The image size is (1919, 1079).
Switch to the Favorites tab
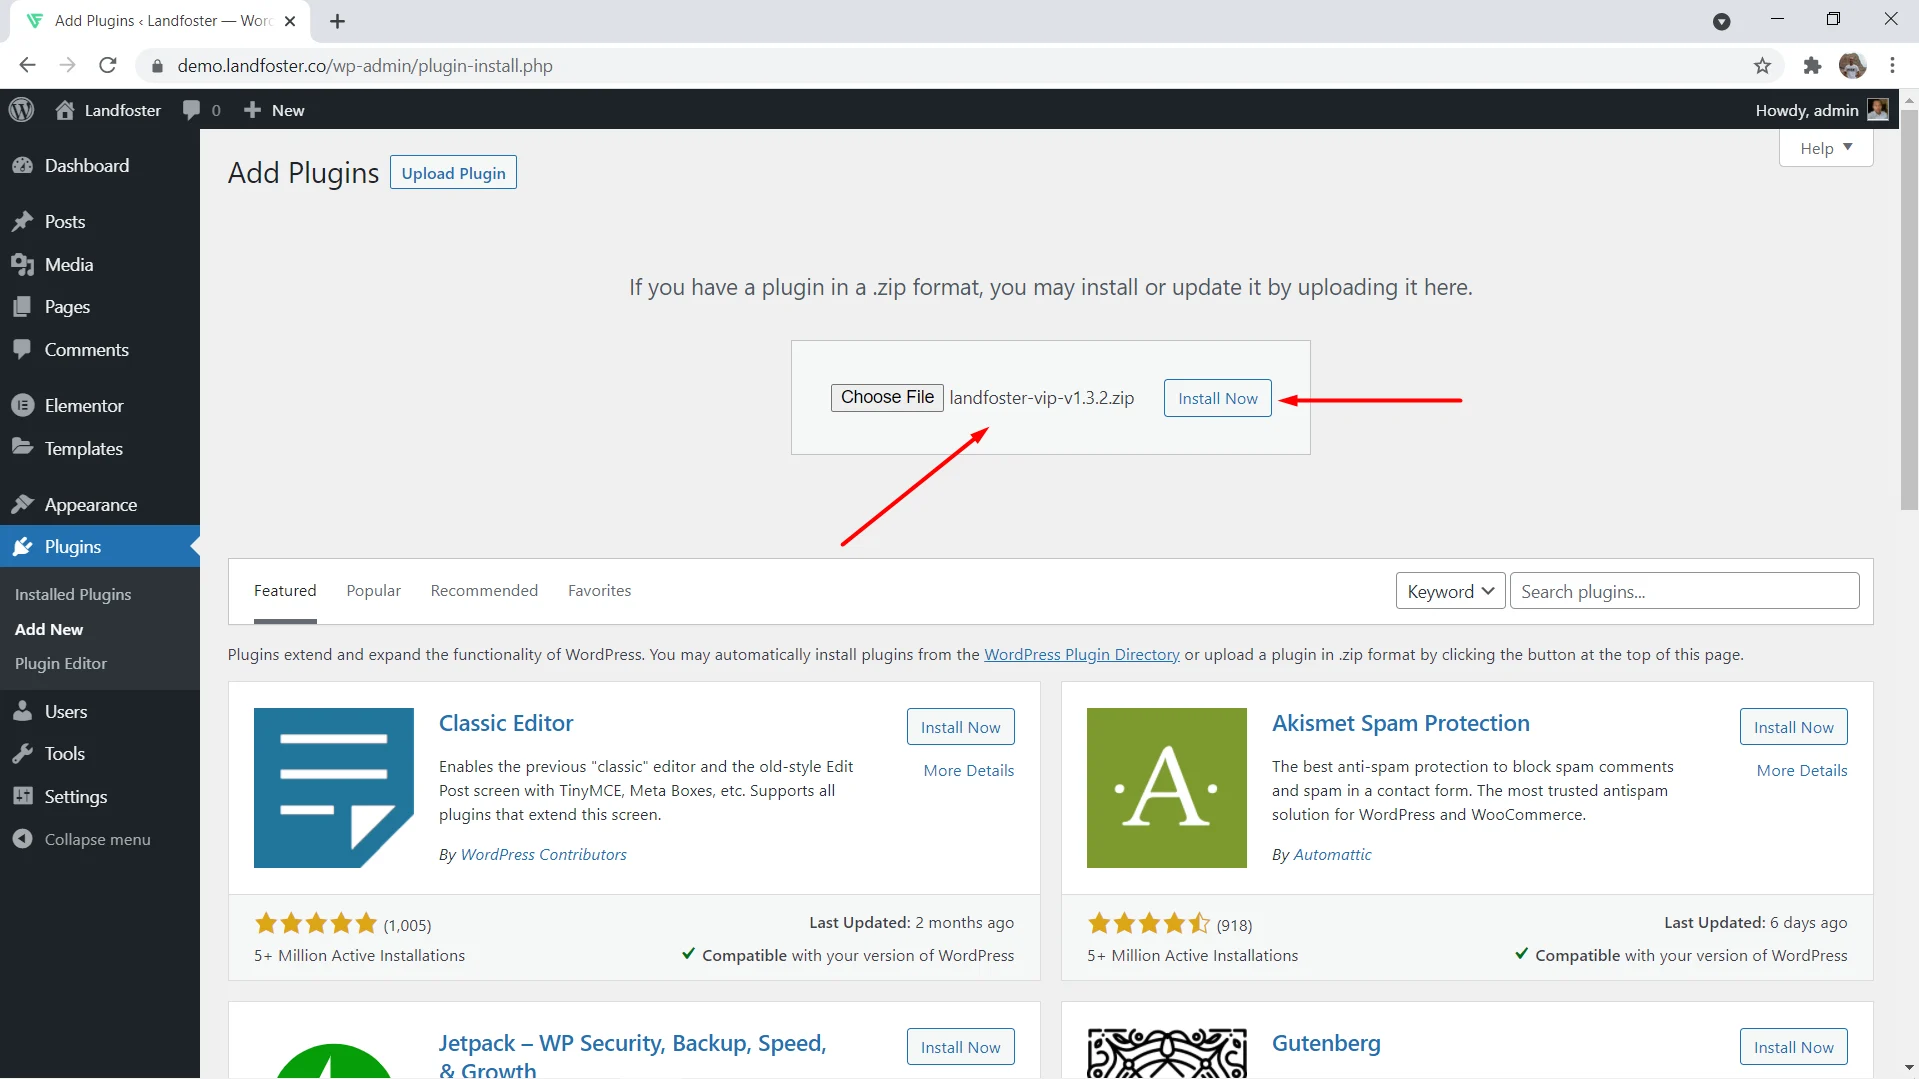click(x=599, y=591)
